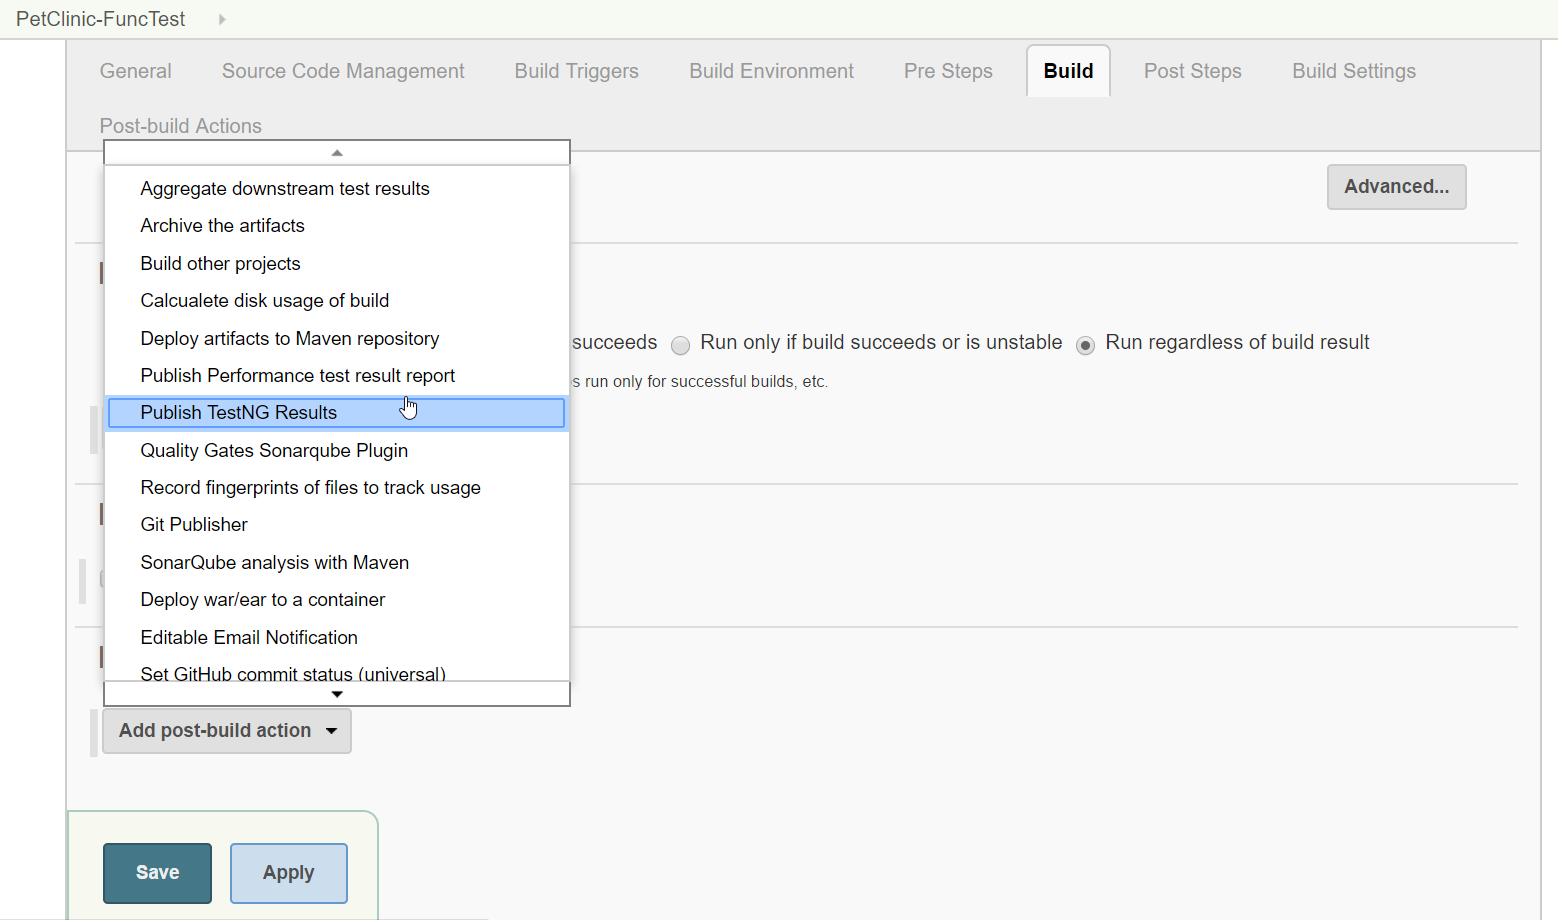This screenshot has height=920, width=1558.
Task: Apply the configuration changes
Action: (x=289, y=873)
